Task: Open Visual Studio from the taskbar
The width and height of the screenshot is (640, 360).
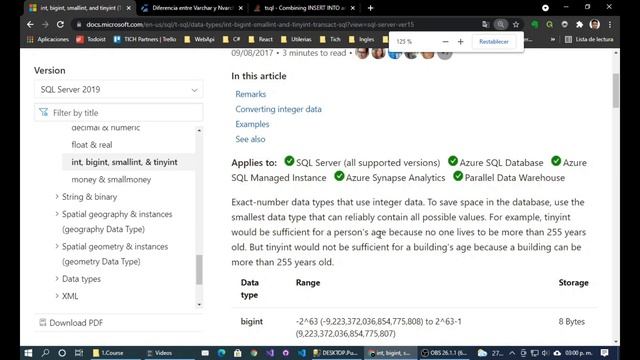Action: (270, 353)
